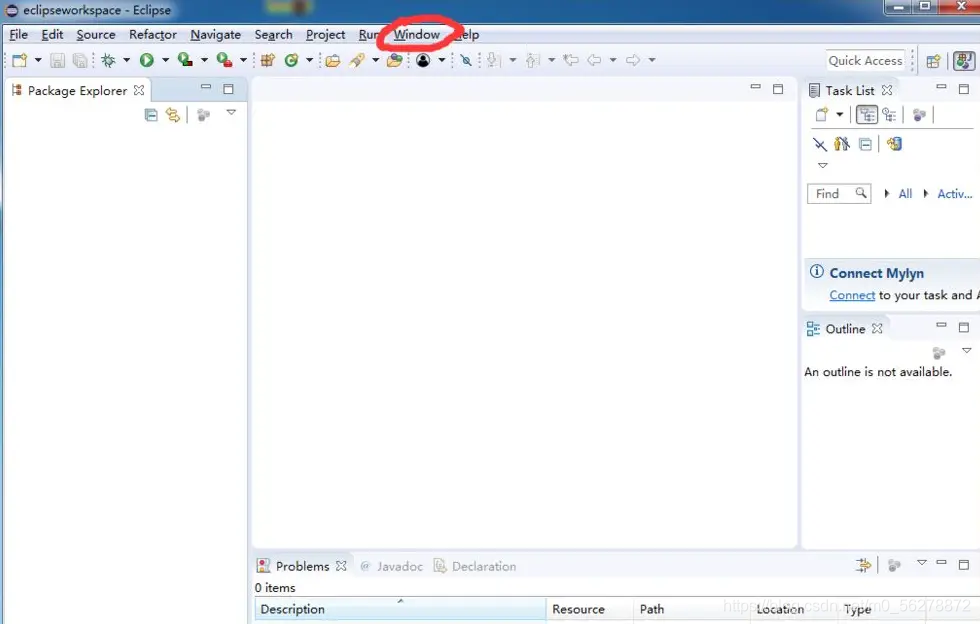Screen dimensions: 980x624
Task: Open the Outline view menu triangle
Action: click(x=966, y=351)
